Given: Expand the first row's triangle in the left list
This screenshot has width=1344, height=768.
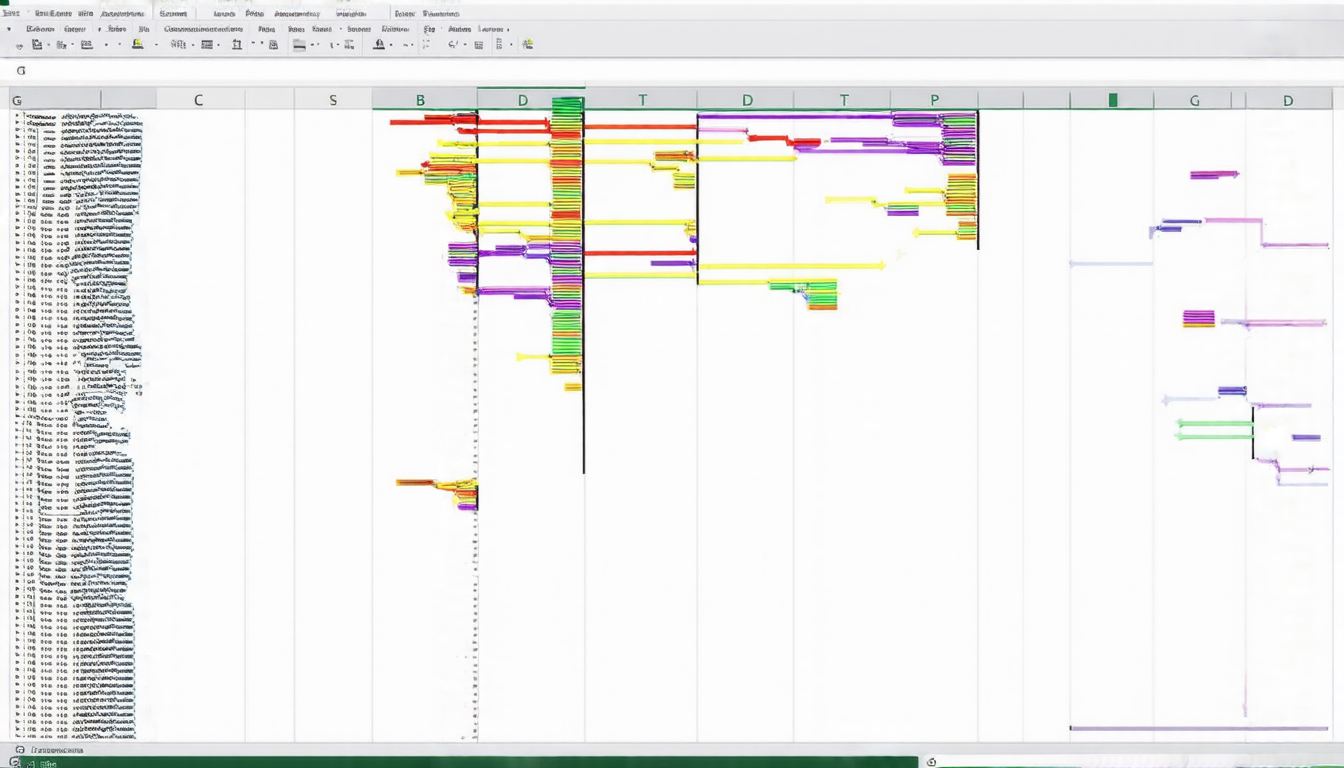Looking at the screenshot, I should 18,116.
